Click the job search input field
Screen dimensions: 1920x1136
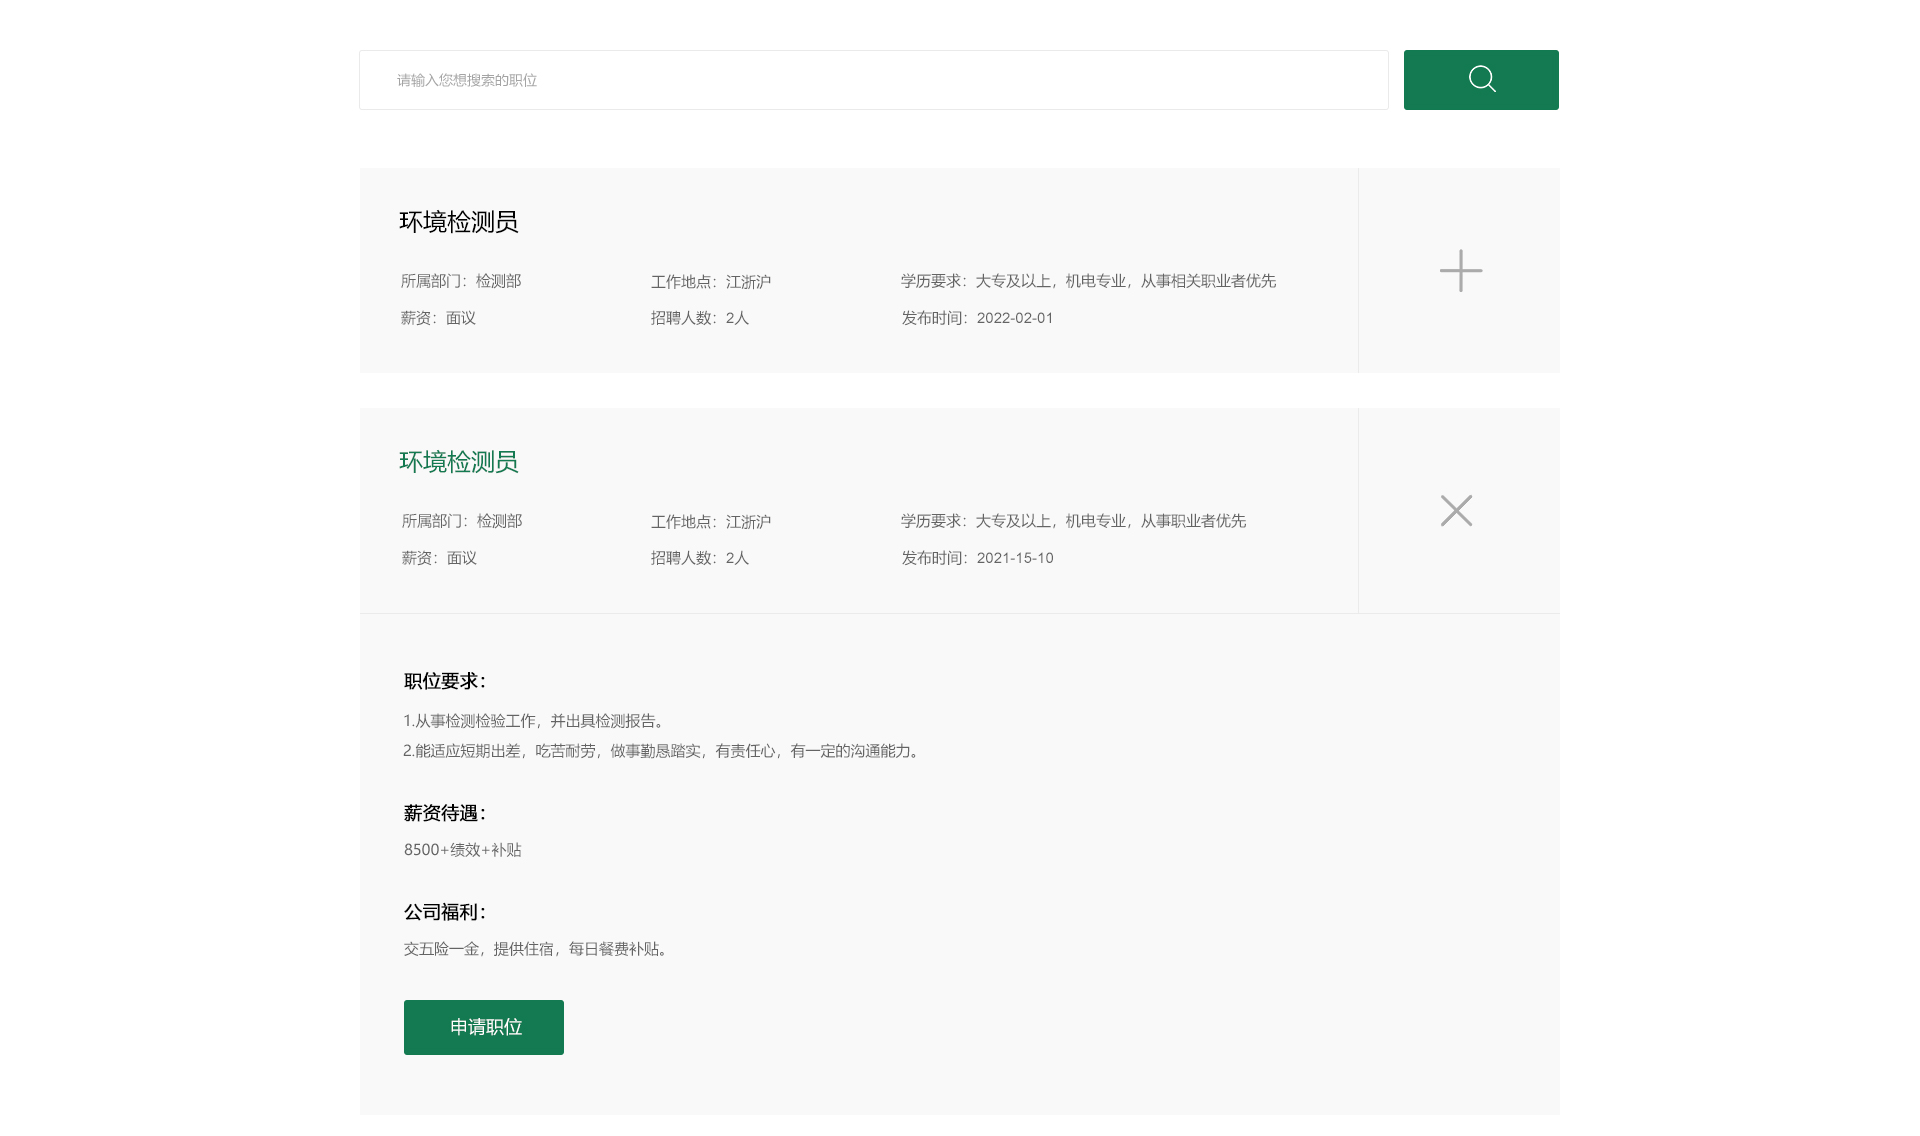click(x=873, y=80)
